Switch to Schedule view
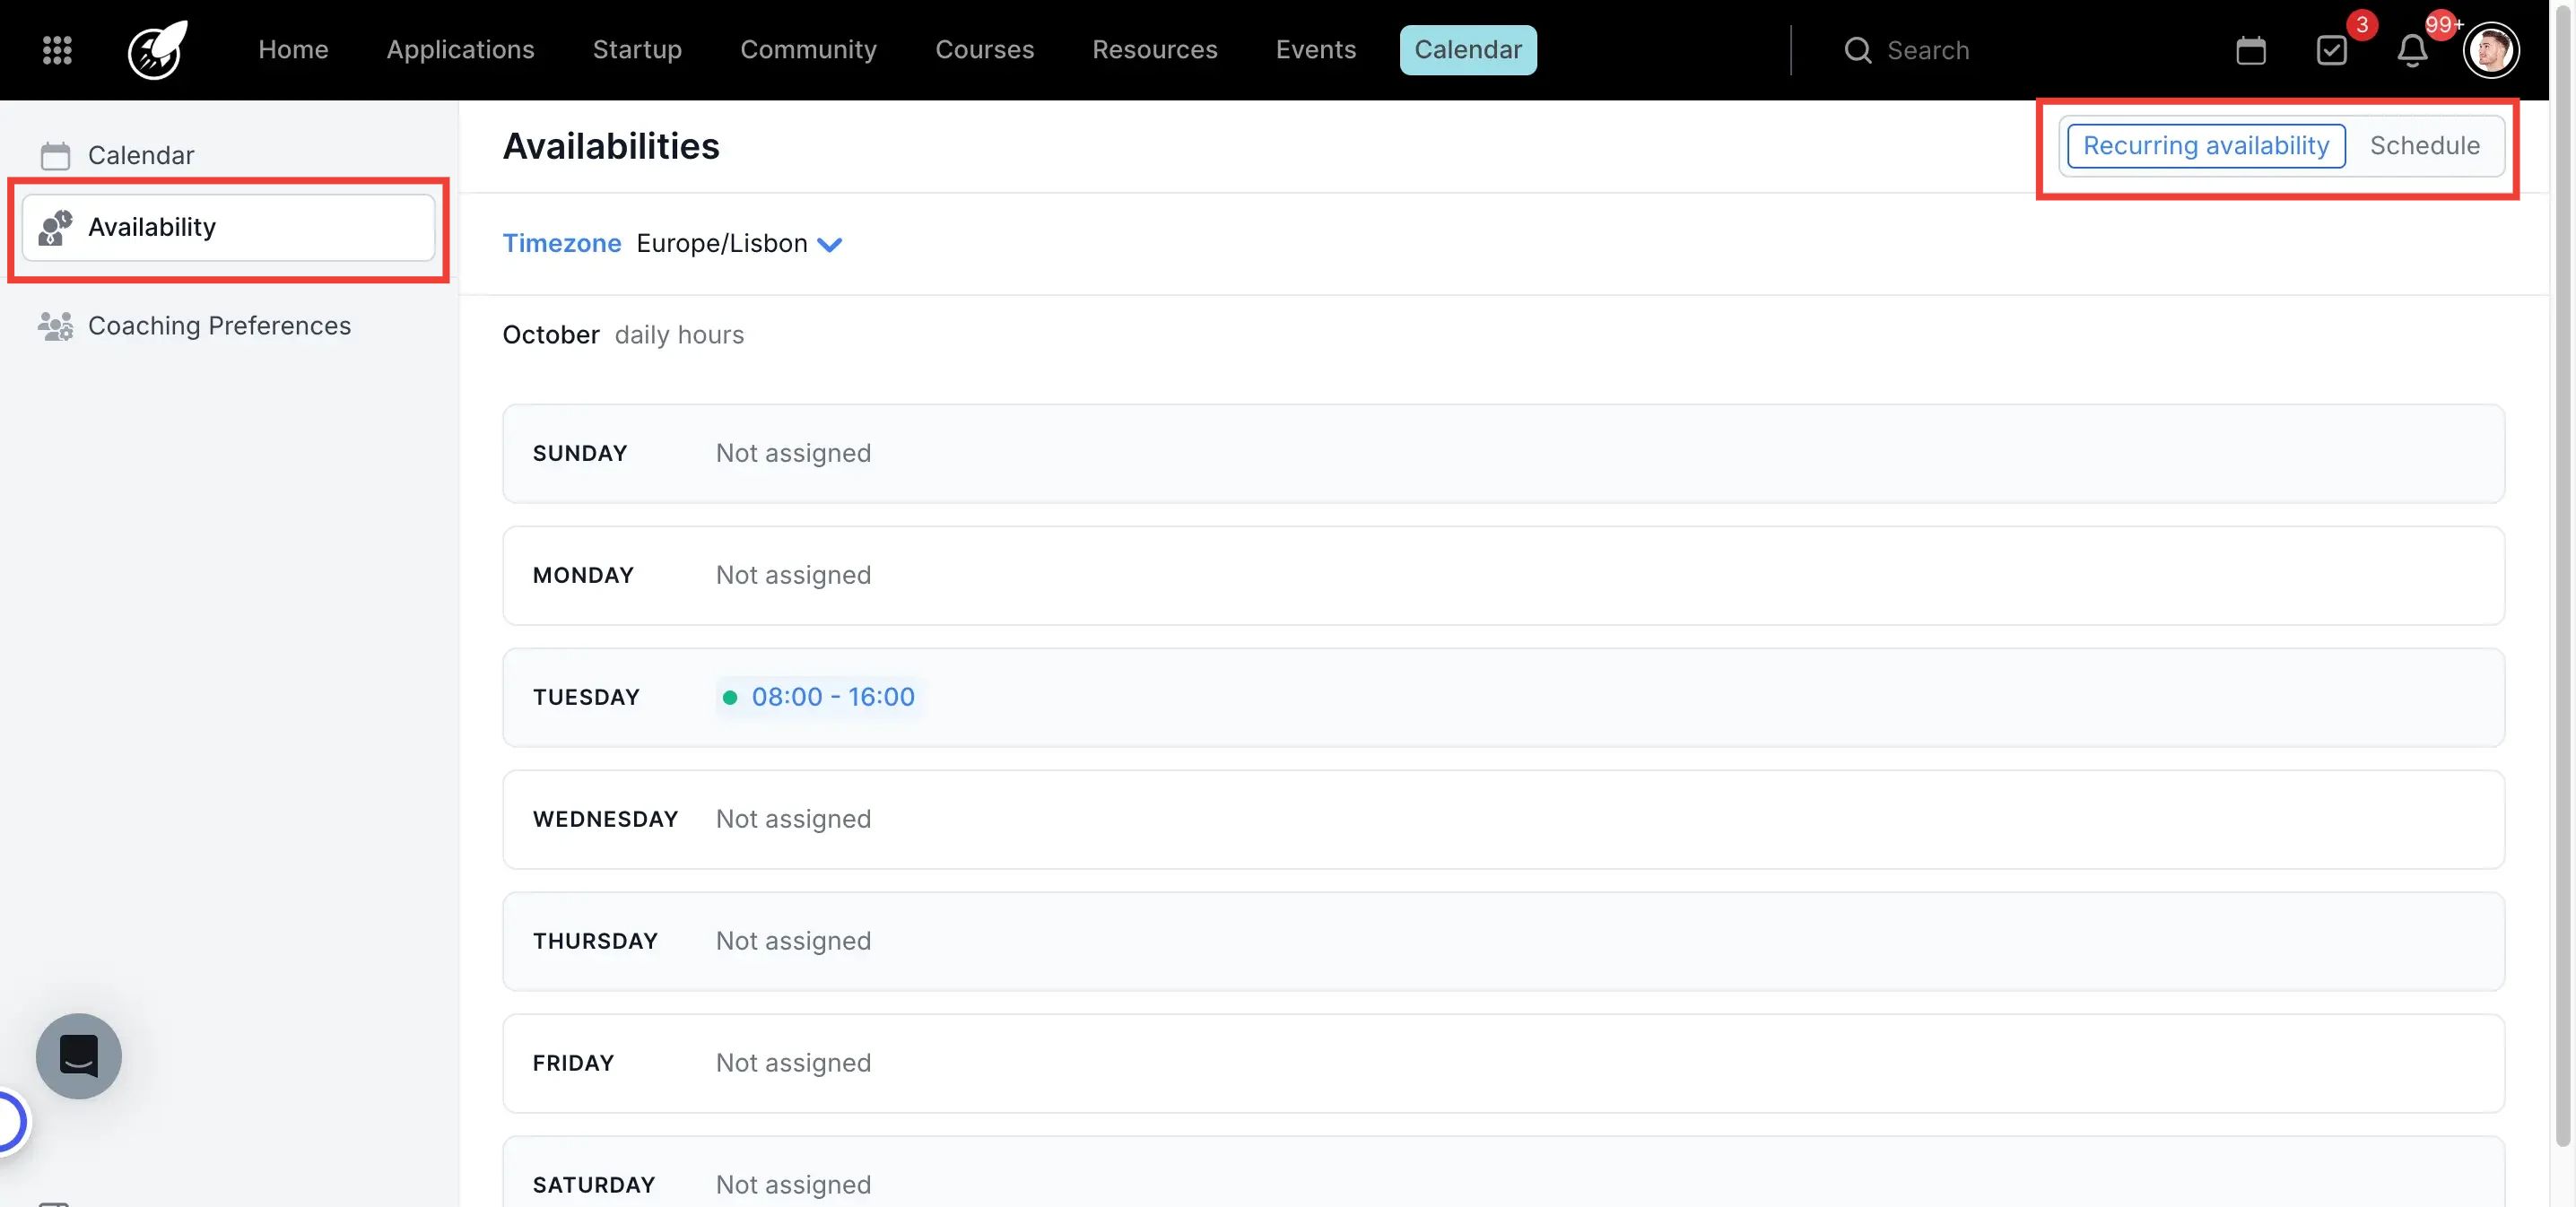Viewport: 2576px width, 1207px height. pos(2424,146)
